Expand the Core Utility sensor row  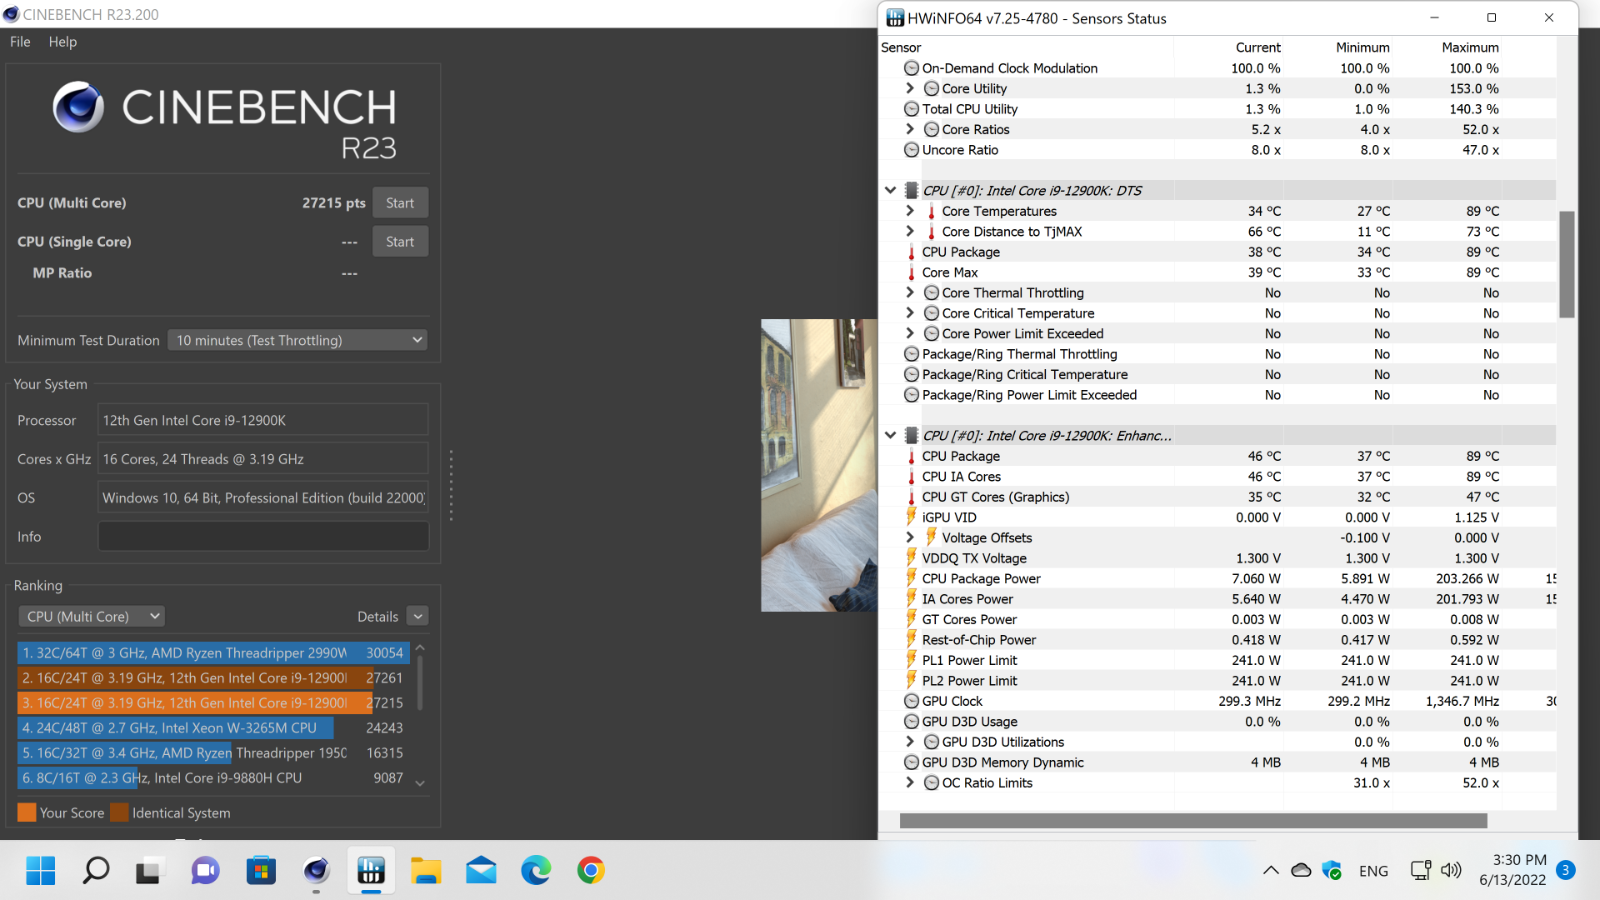pyautogui.click(x=910, y=88)
